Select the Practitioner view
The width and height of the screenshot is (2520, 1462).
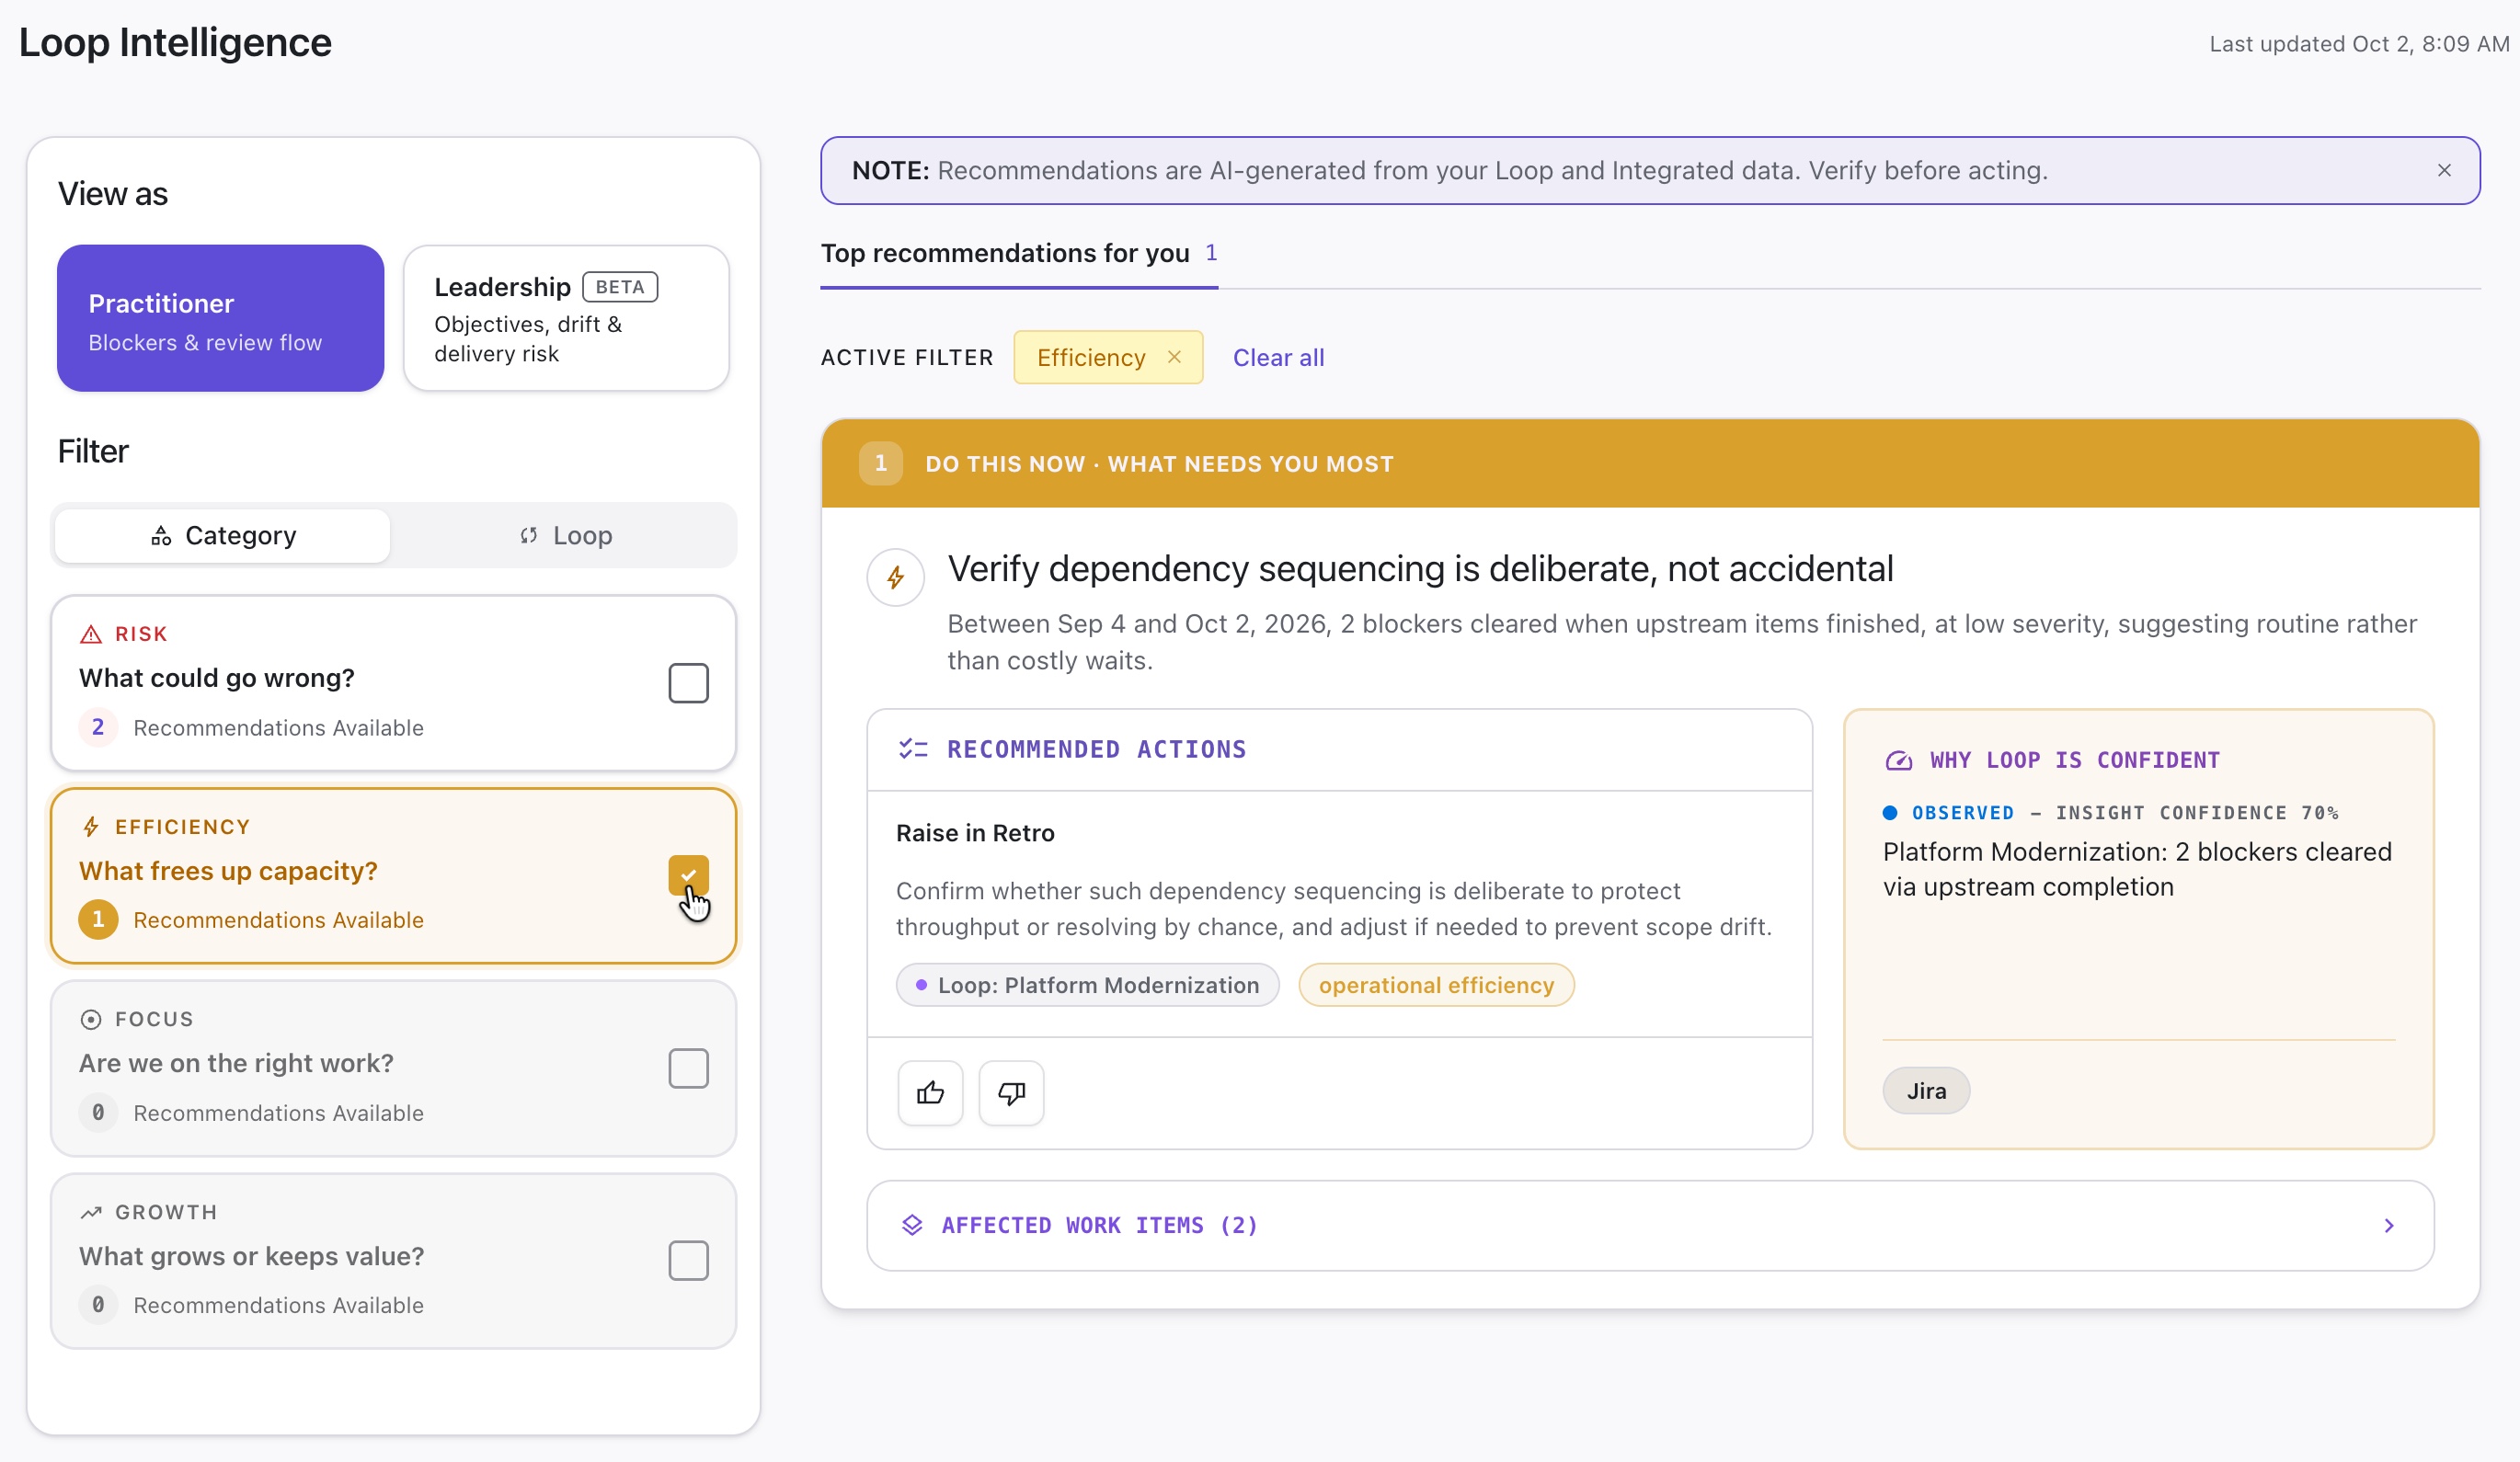220,318
